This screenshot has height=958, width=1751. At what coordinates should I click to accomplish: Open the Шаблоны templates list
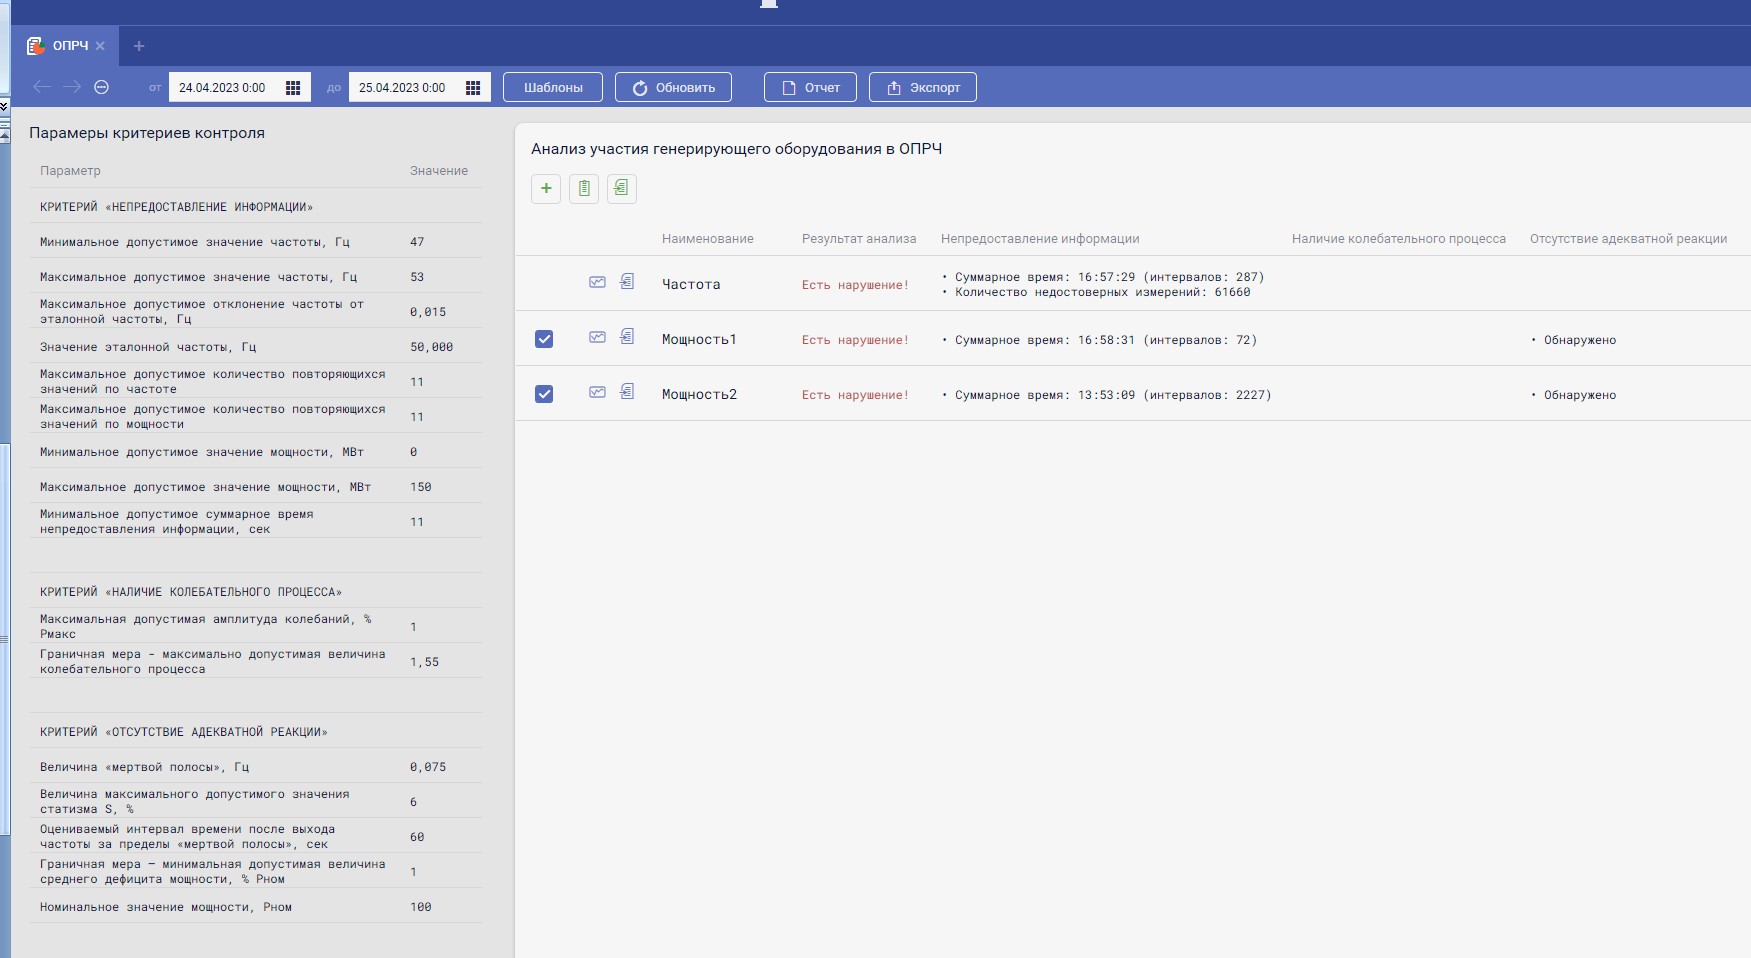click(553, 88)
